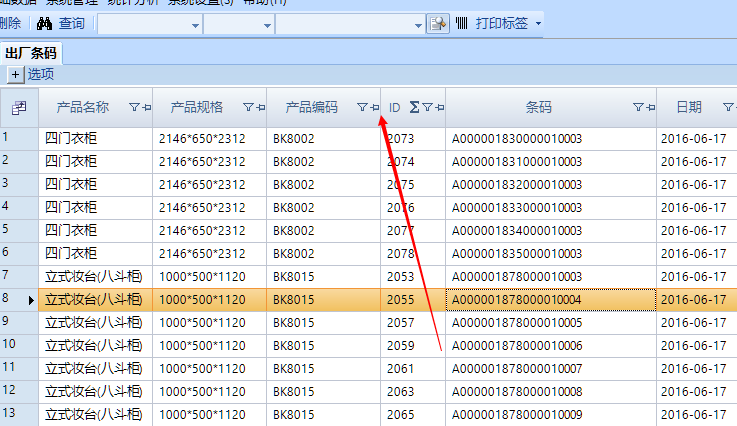The width and height of the screenshot is (737, 426).
Task: Toggle the pin on 条码 column header
Action: (x=649, y=107)
